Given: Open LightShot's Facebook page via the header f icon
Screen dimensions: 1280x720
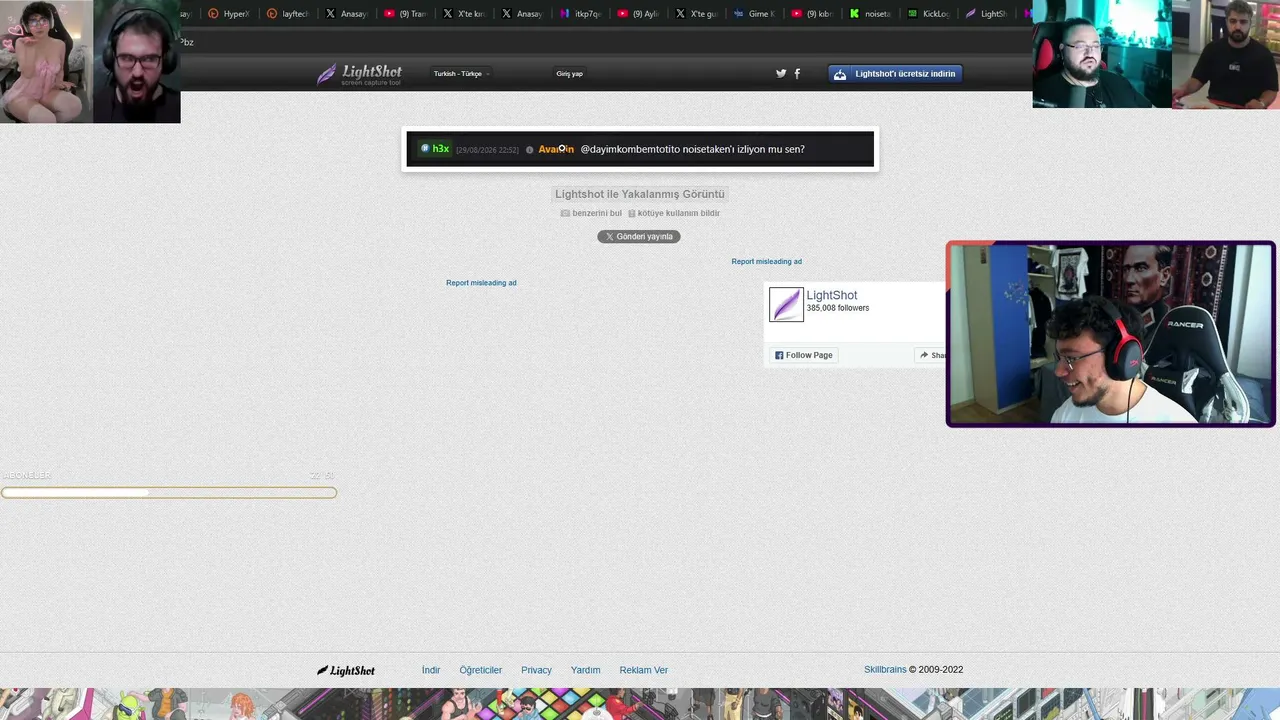Looking at the screenshot, I should [797, 73].
